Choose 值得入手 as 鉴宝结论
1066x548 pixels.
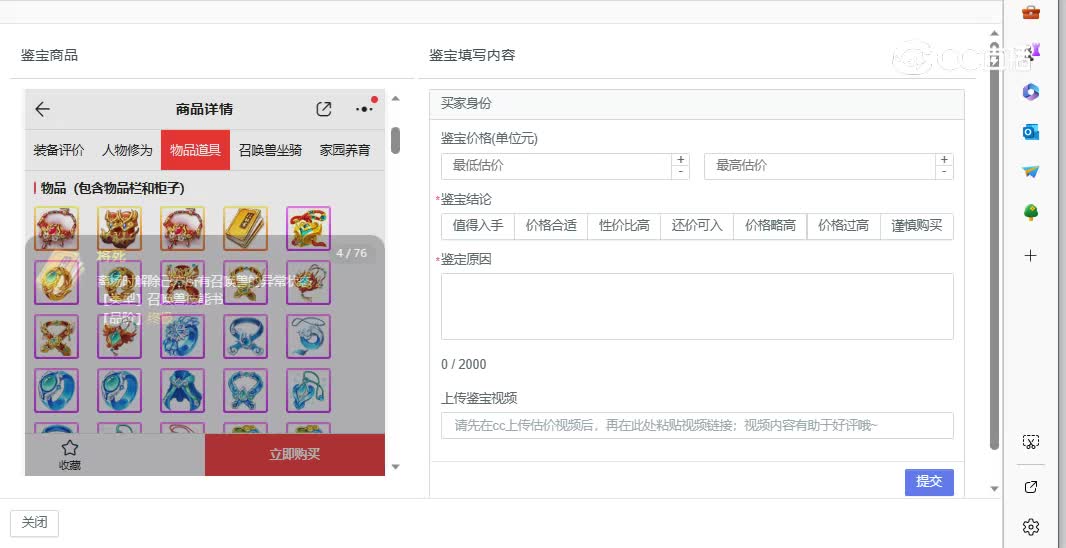coord(478,226)
